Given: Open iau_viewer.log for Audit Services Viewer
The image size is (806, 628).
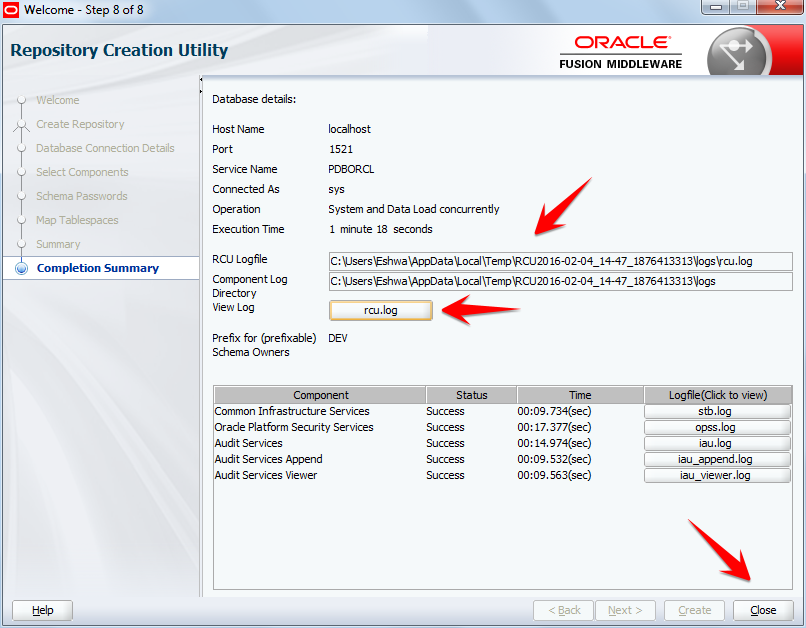Looking at the screenshot, I should (x=717, y=475).
